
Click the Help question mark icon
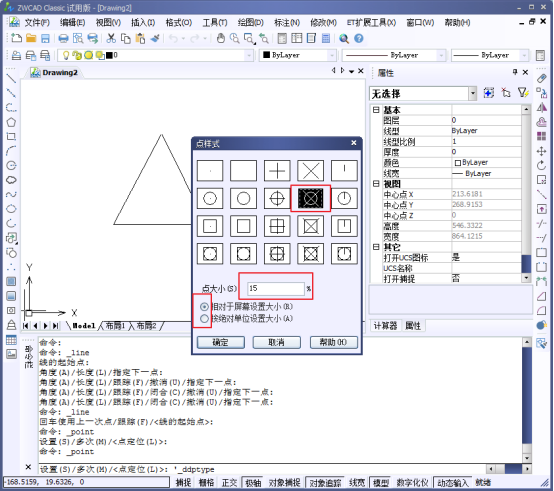tap(359, 38)
